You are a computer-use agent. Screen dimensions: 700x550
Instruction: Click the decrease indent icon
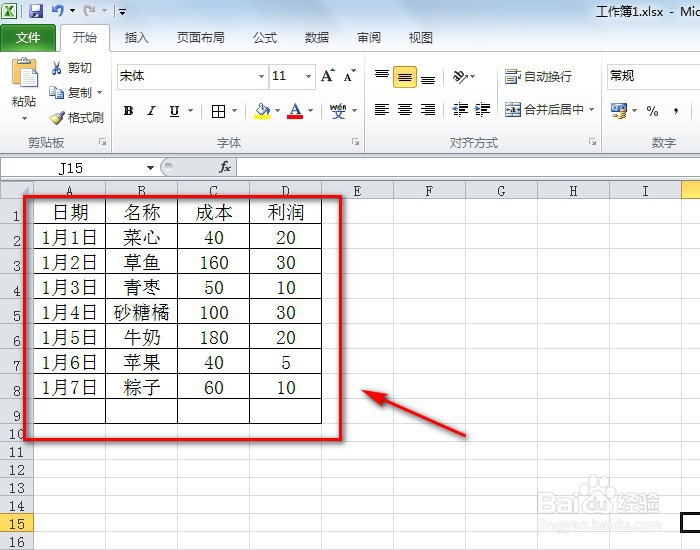point(460,109)
